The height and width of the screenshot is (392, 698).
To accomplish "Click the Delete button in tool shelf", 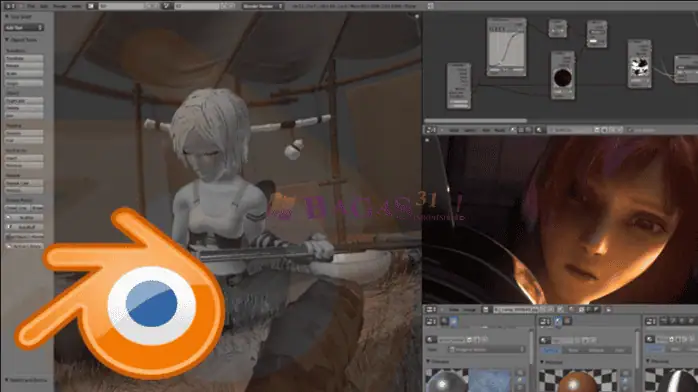I will click(24, 108).
